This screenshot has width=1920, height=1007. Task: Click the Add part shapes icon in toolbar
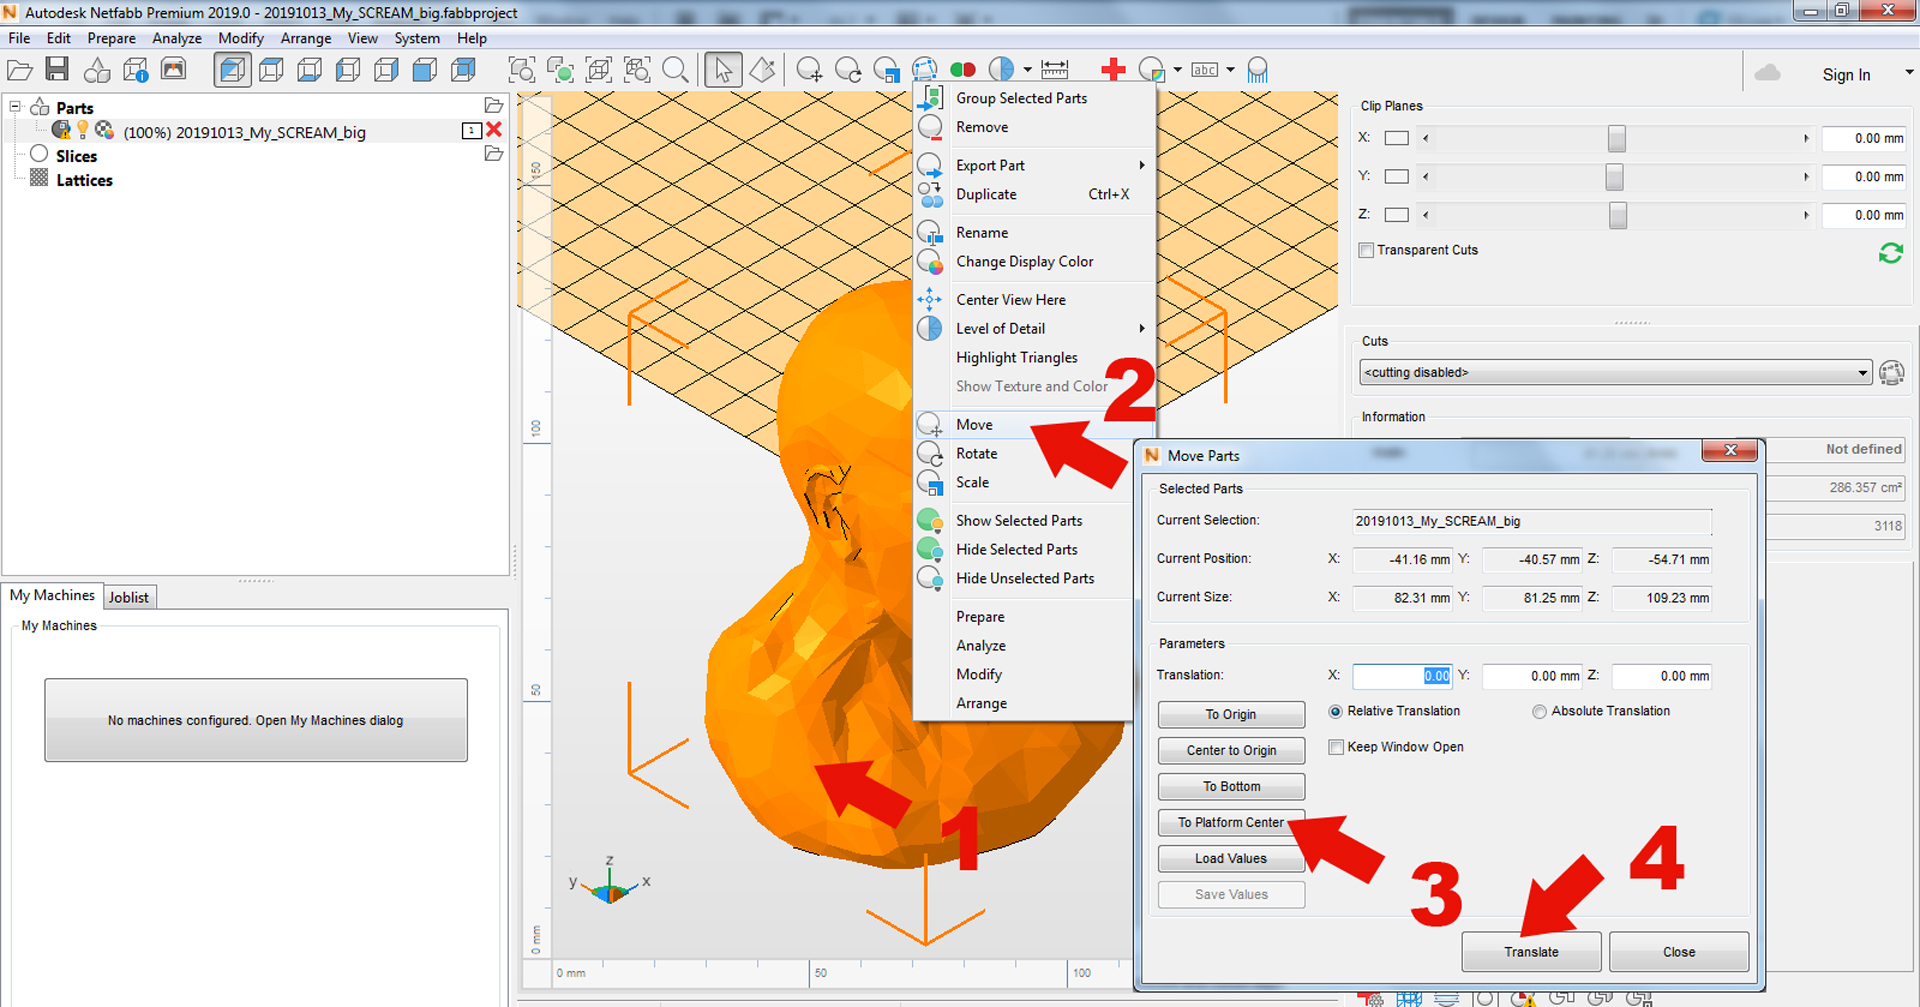pyautogui.click(x=97, y=70)
